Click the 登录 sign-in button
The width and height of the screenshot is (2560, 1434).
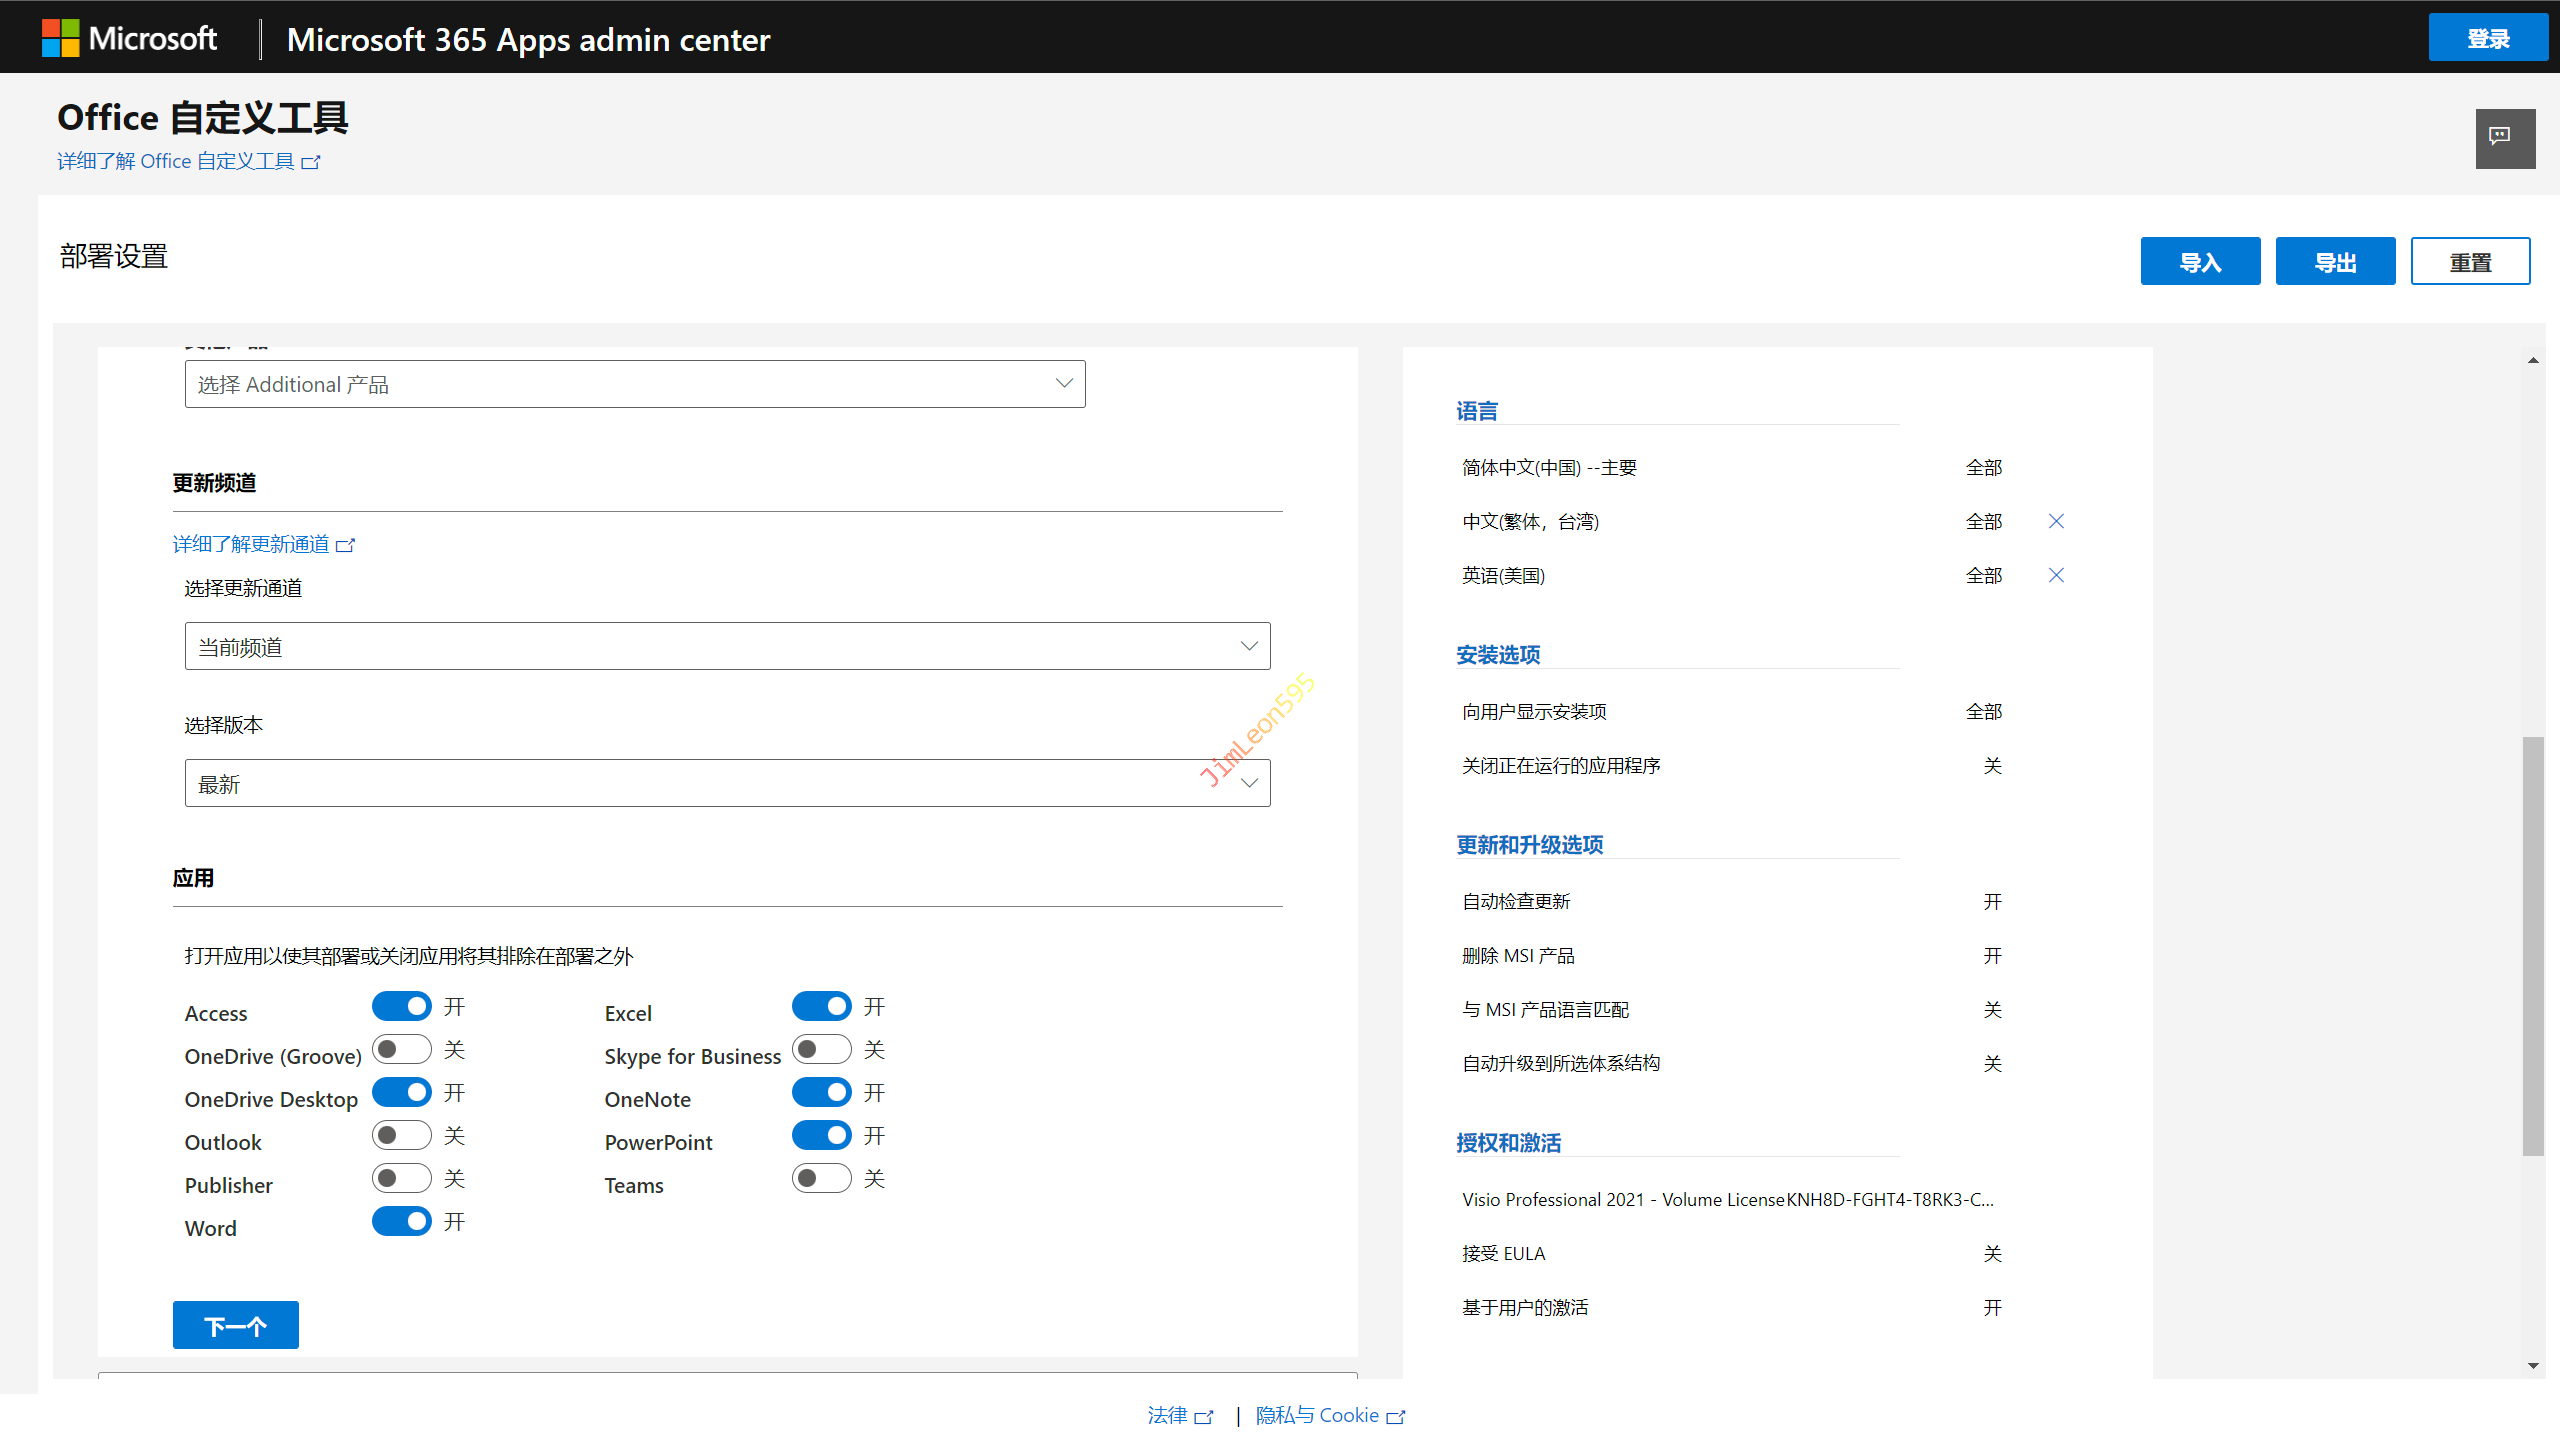click(2487, 38)
